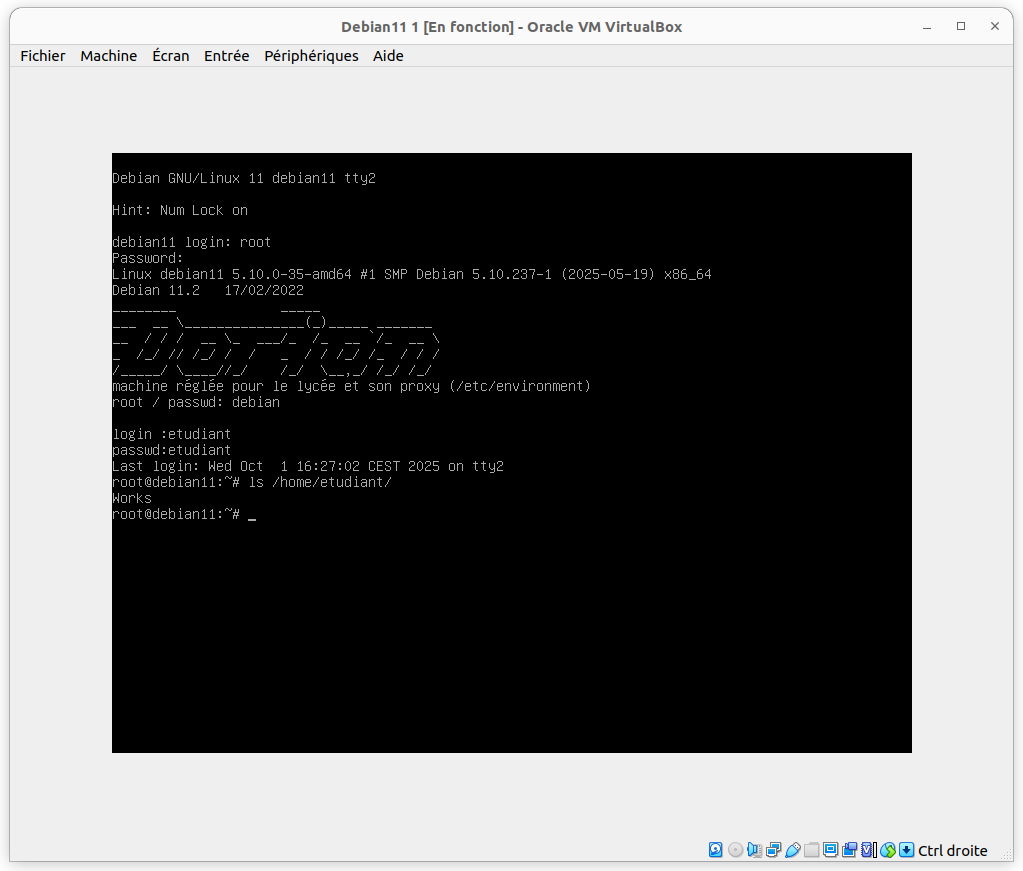Viewport: 1023px width, 871px height.
Task: Click the shared folders indicator icon
Action: [811, 850]
